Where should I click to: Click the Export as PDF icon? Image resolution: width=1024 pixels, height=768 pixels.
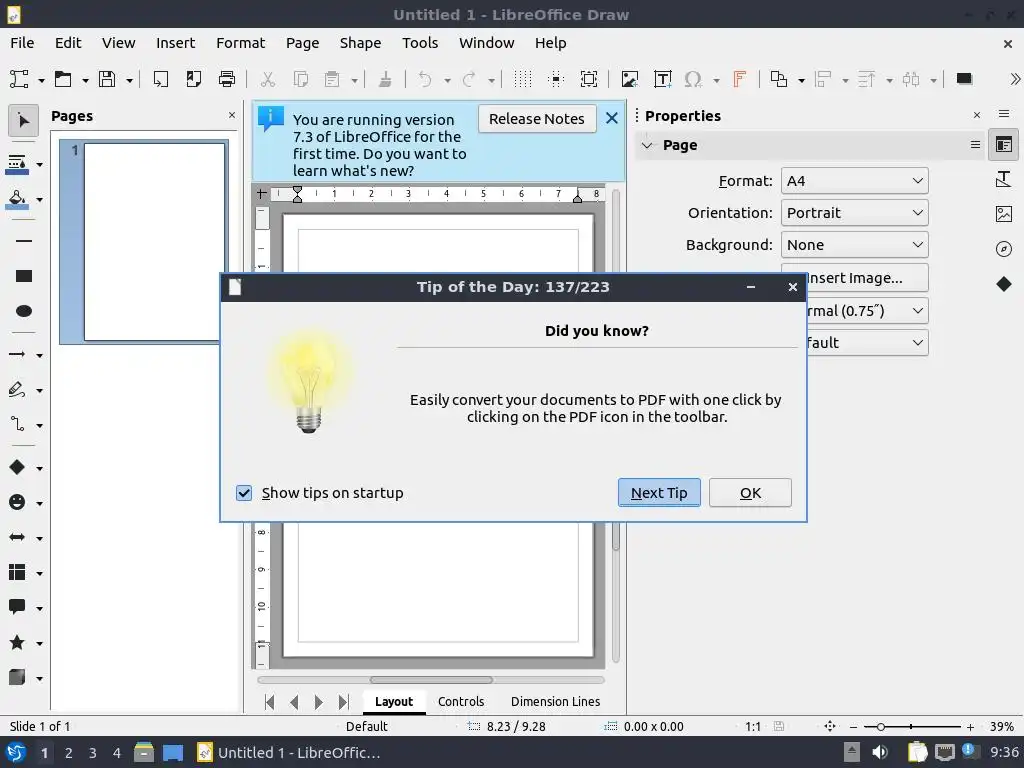194,79
